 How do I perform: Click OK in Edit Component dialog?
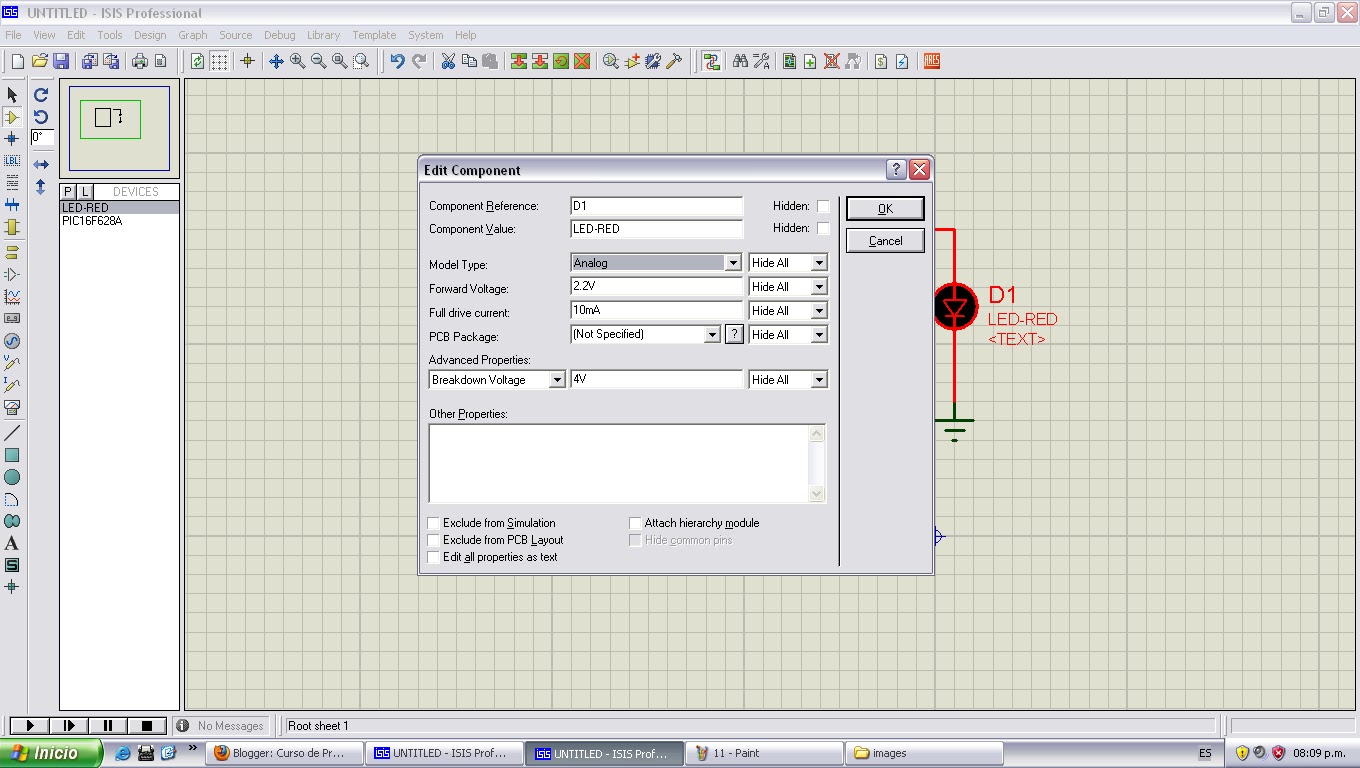(x=885, y=208)
